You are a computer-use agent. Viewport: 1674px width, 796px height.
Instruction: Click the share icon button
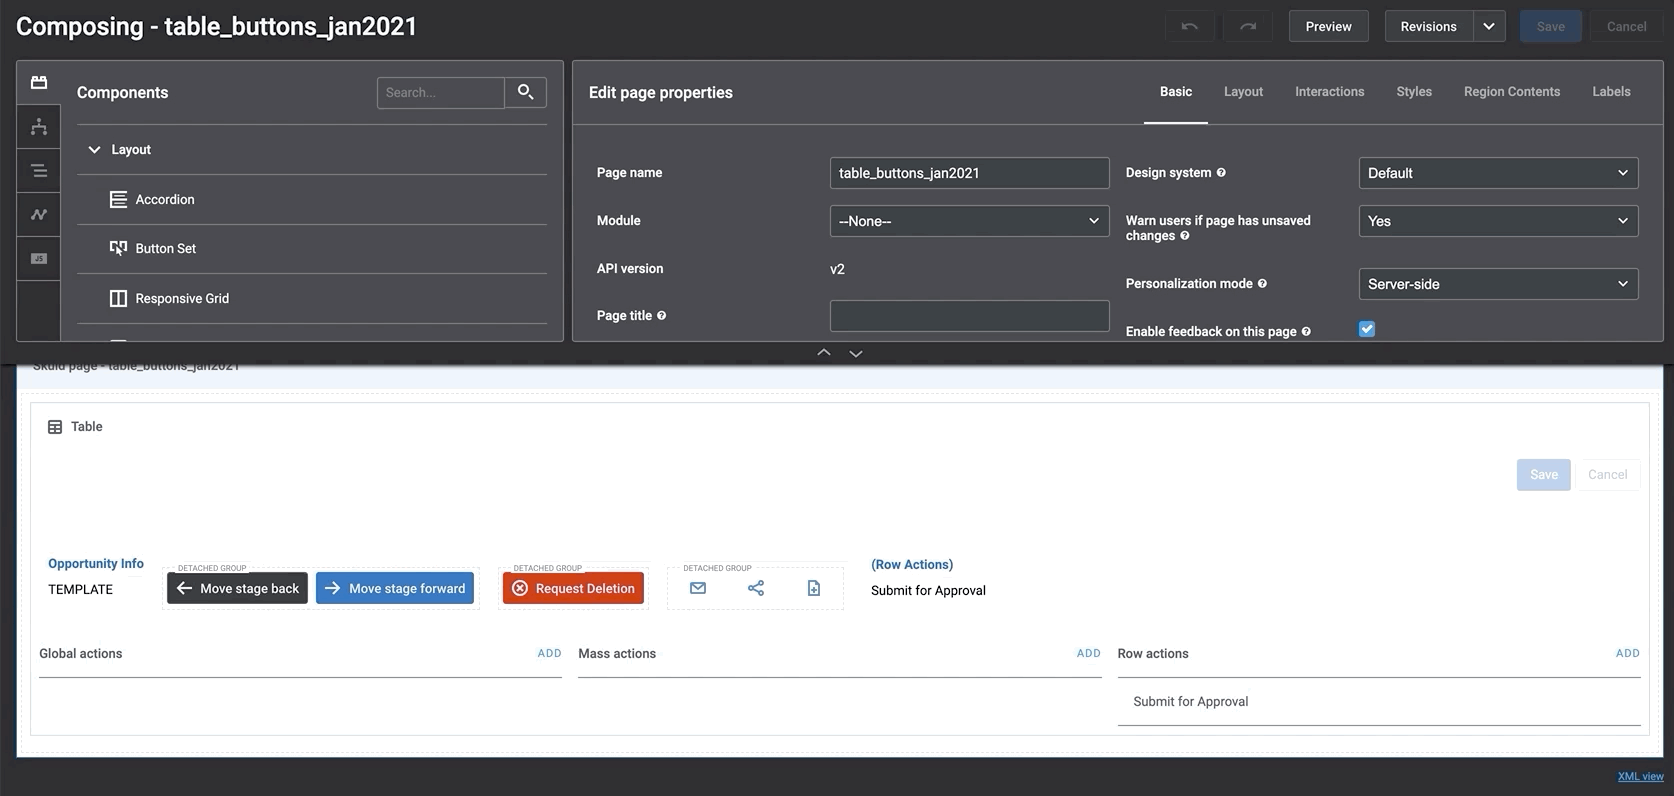click(756, 588)
